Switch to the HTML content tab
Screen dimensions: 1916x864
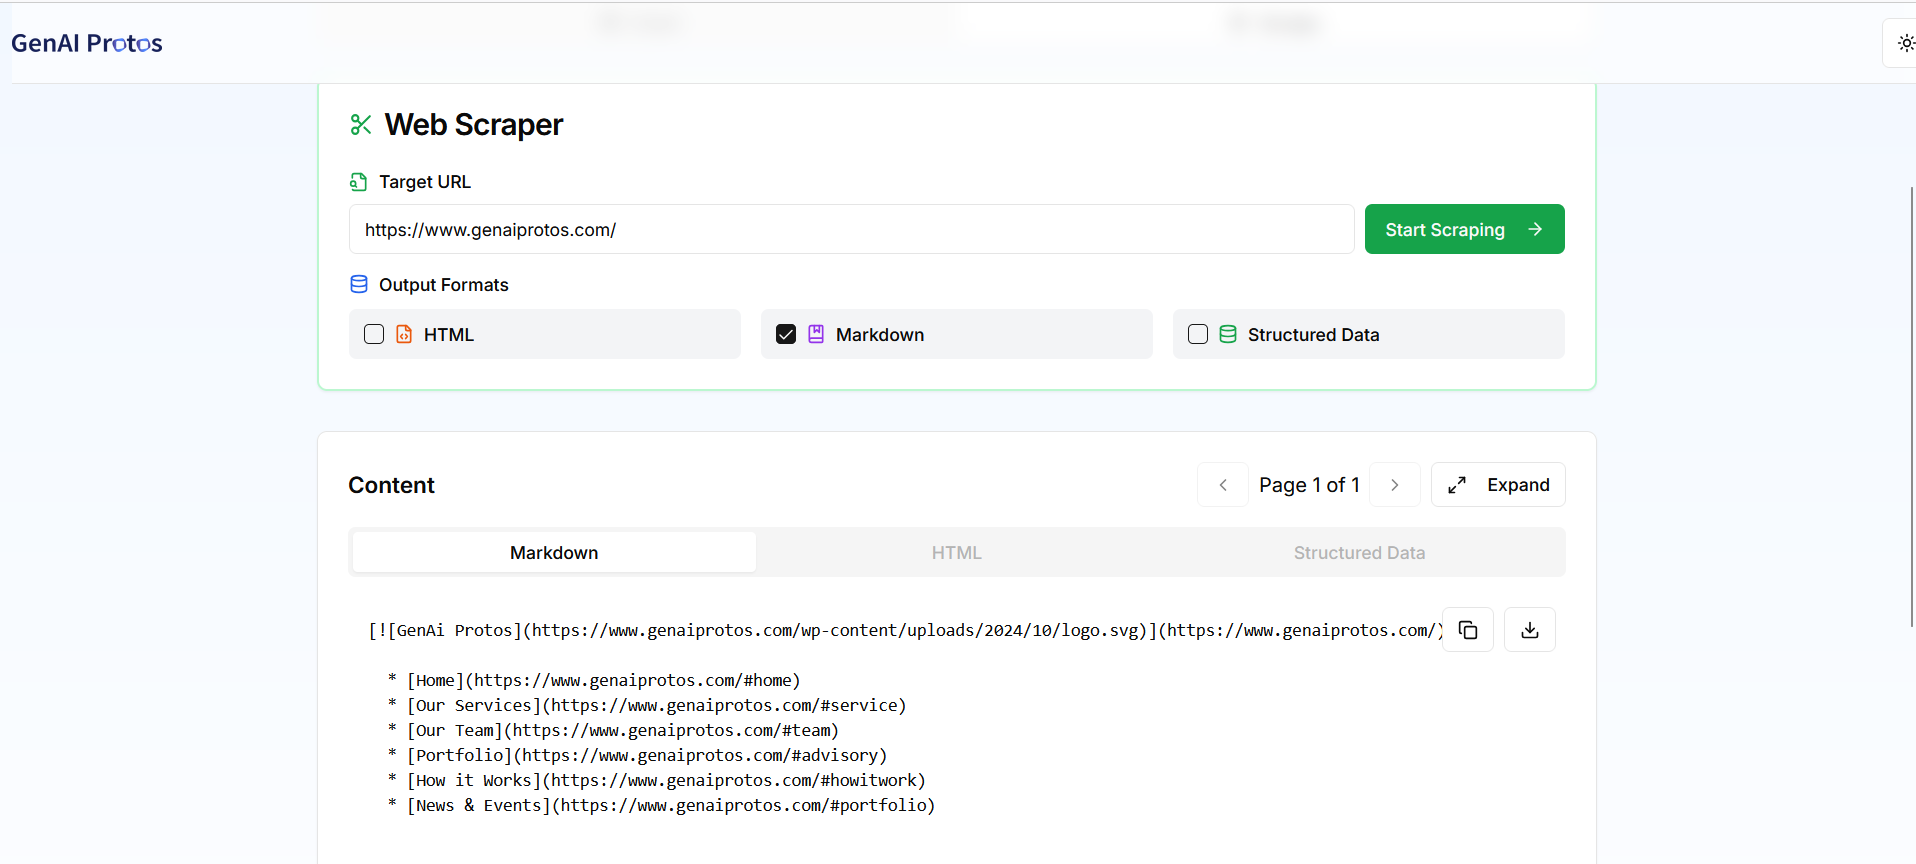[957, 552]
